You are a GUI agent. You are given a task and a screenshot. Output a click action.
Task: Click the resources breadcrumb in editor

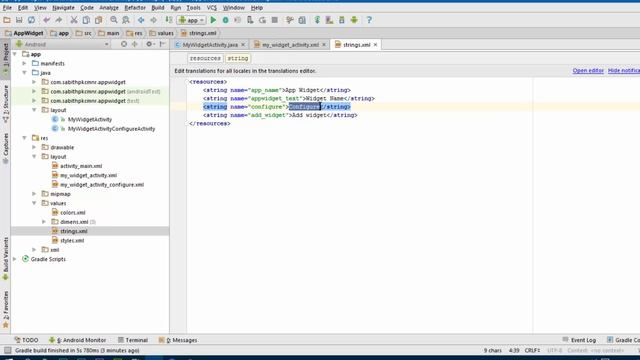[x=205, y=58]
